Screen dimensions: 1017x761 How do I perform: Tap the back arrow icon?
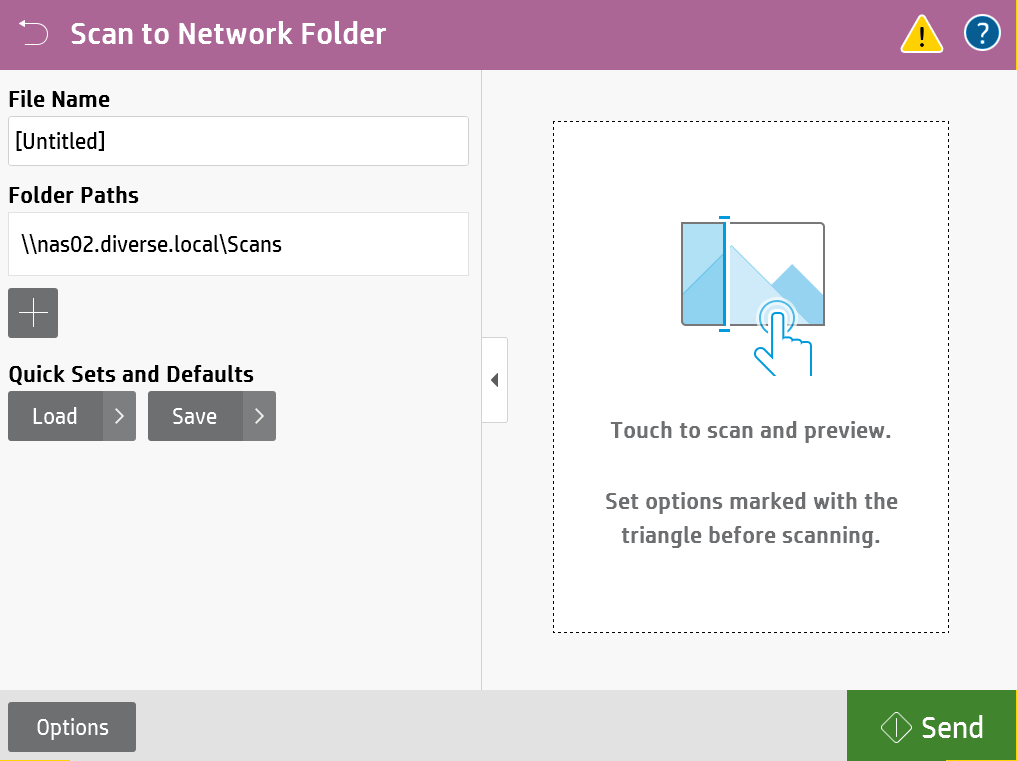[x=33, y=34]
